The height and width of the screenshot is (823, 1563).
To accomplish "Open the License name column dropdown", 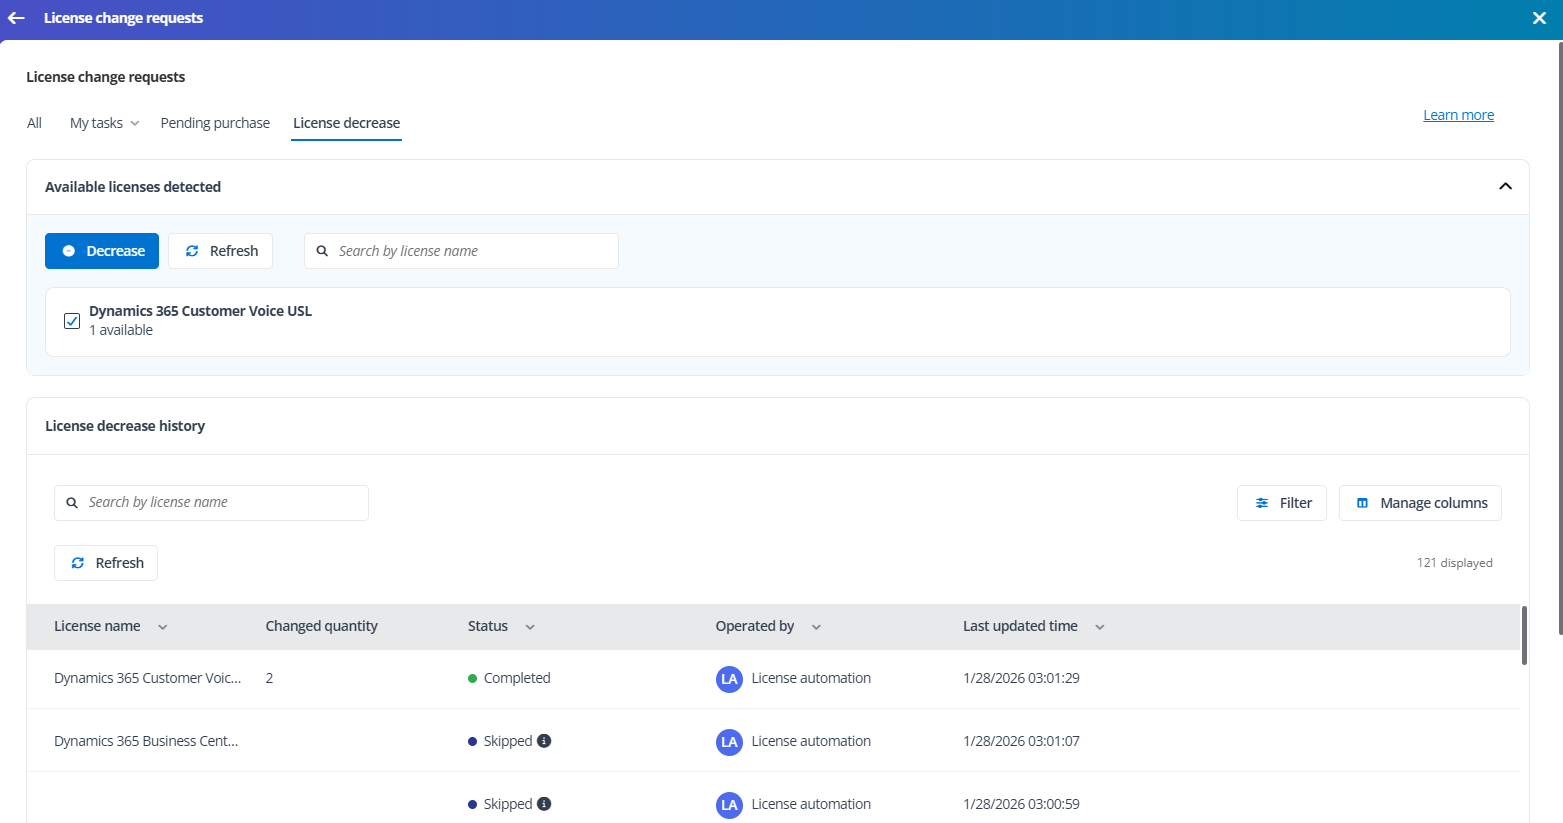I will tap(162, 627).
